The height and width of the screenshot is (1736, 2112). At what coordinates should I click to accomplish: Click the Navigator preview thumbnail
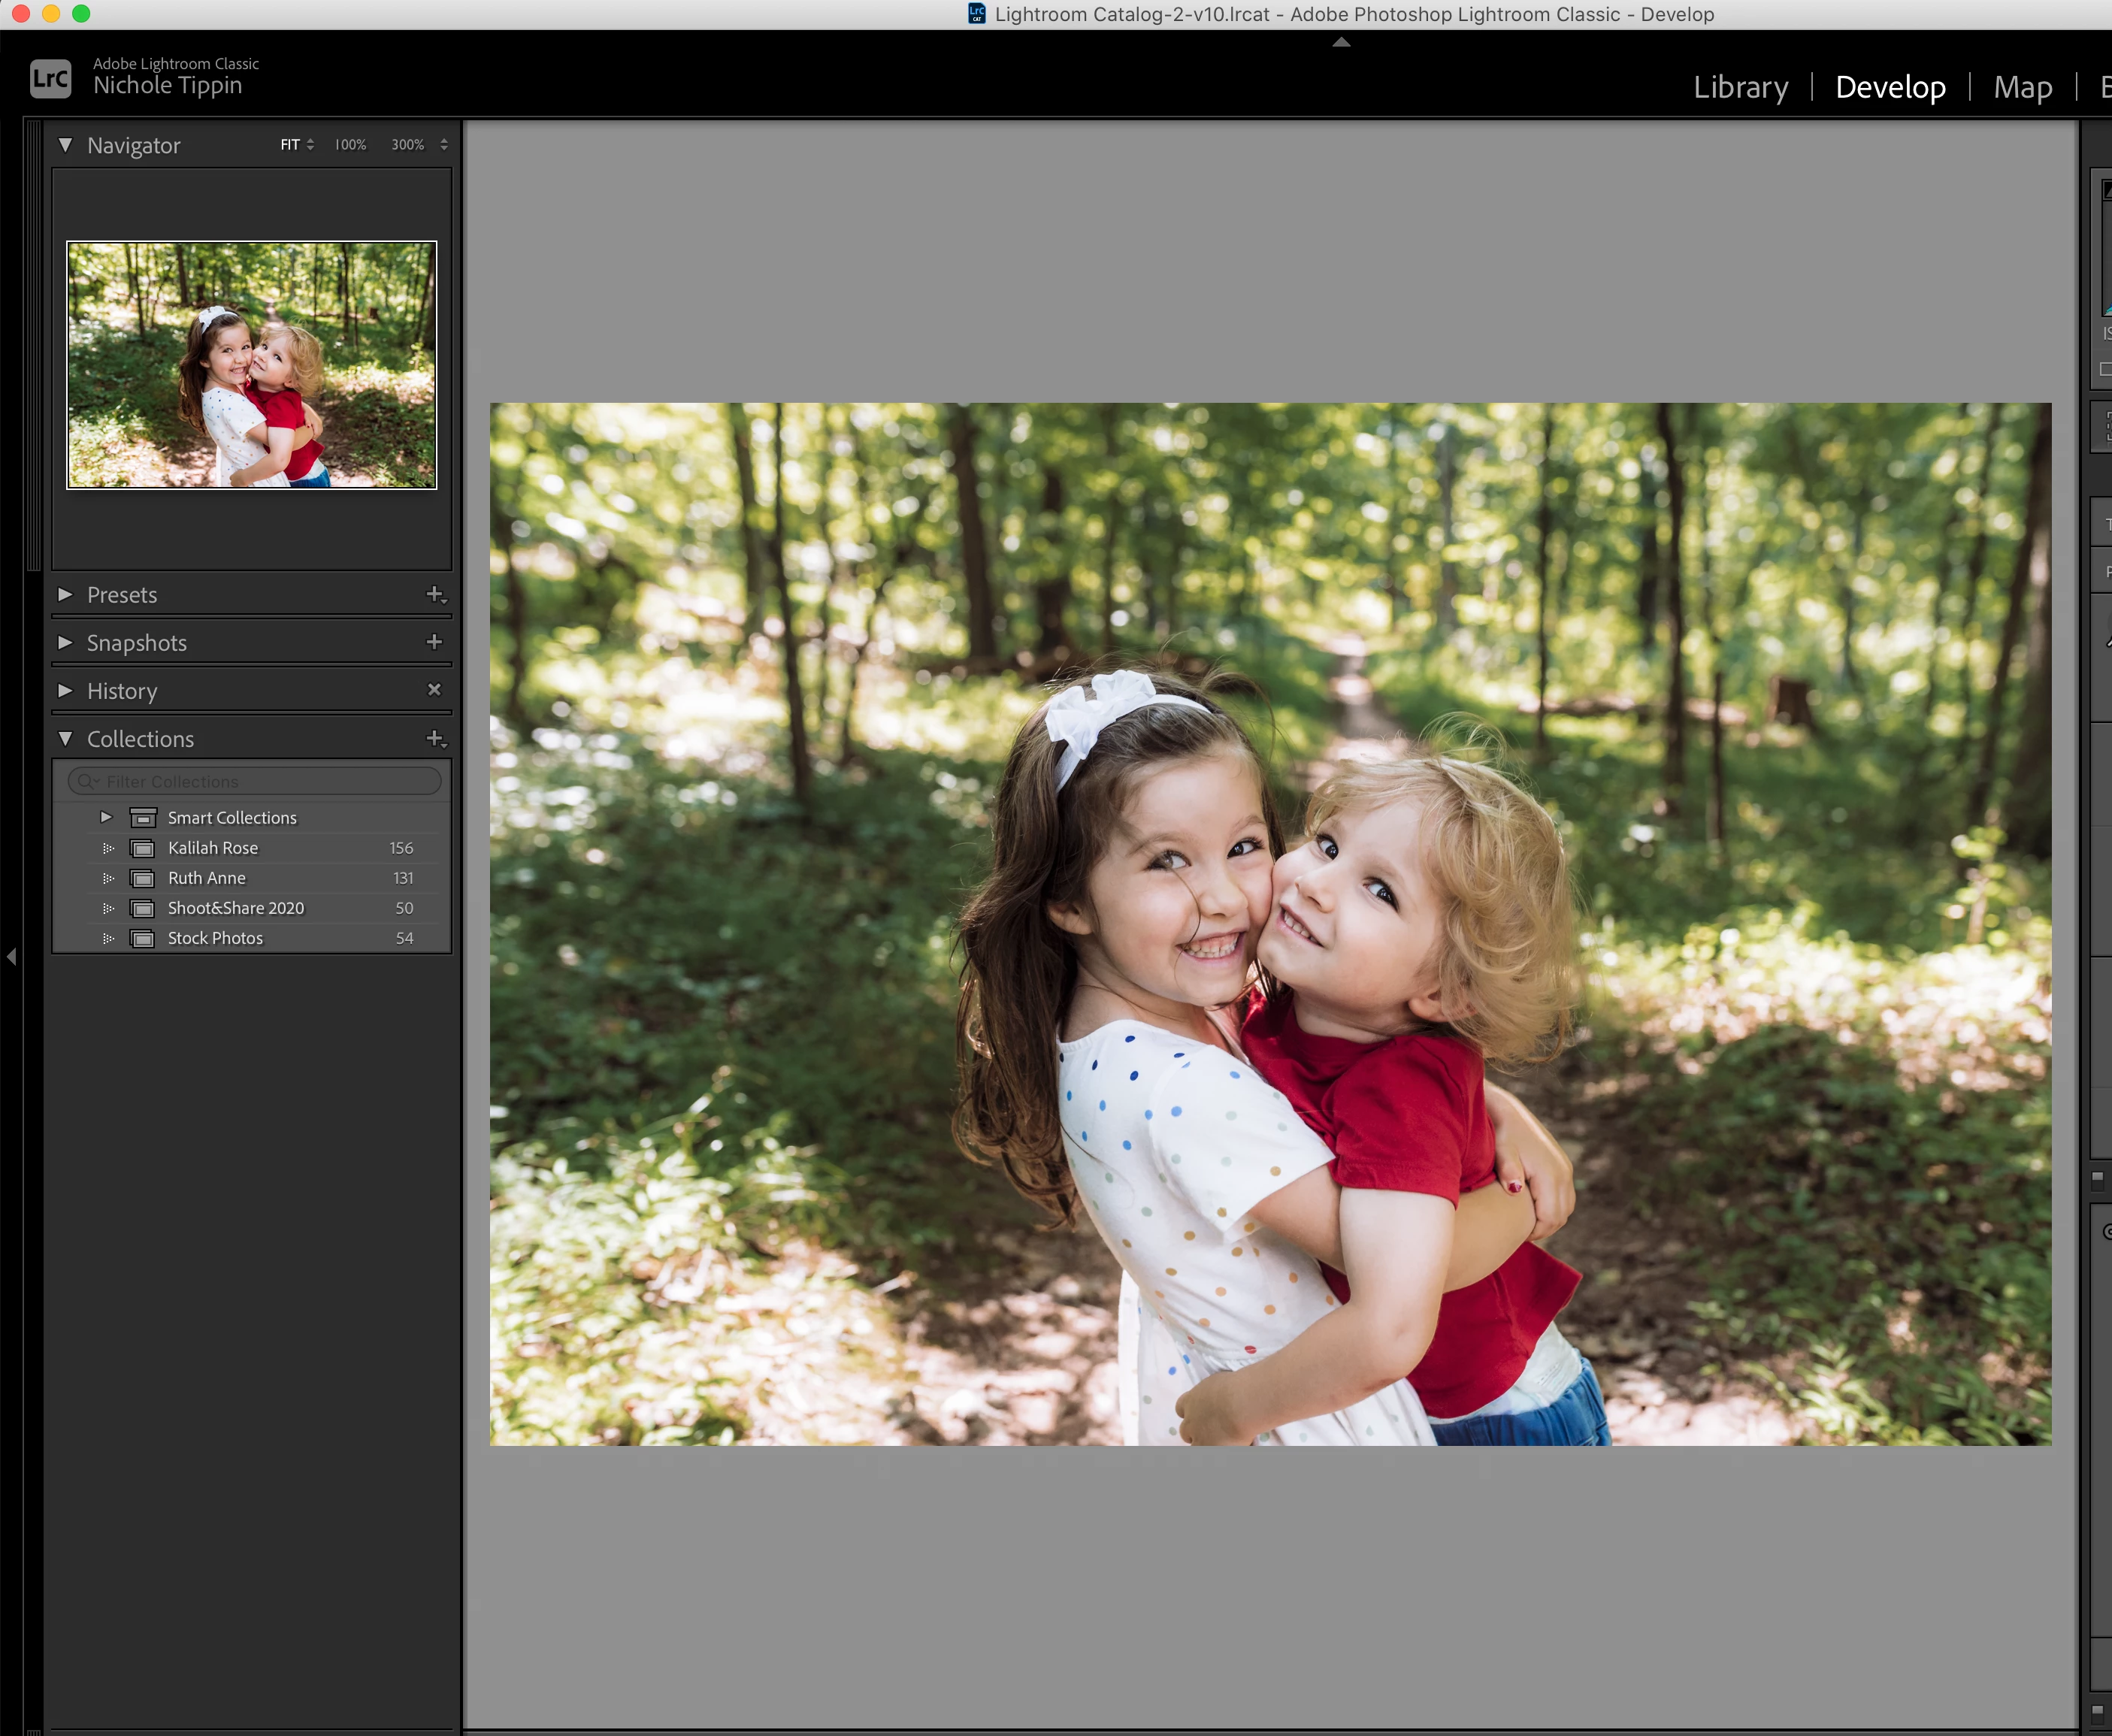coord(252,365)
